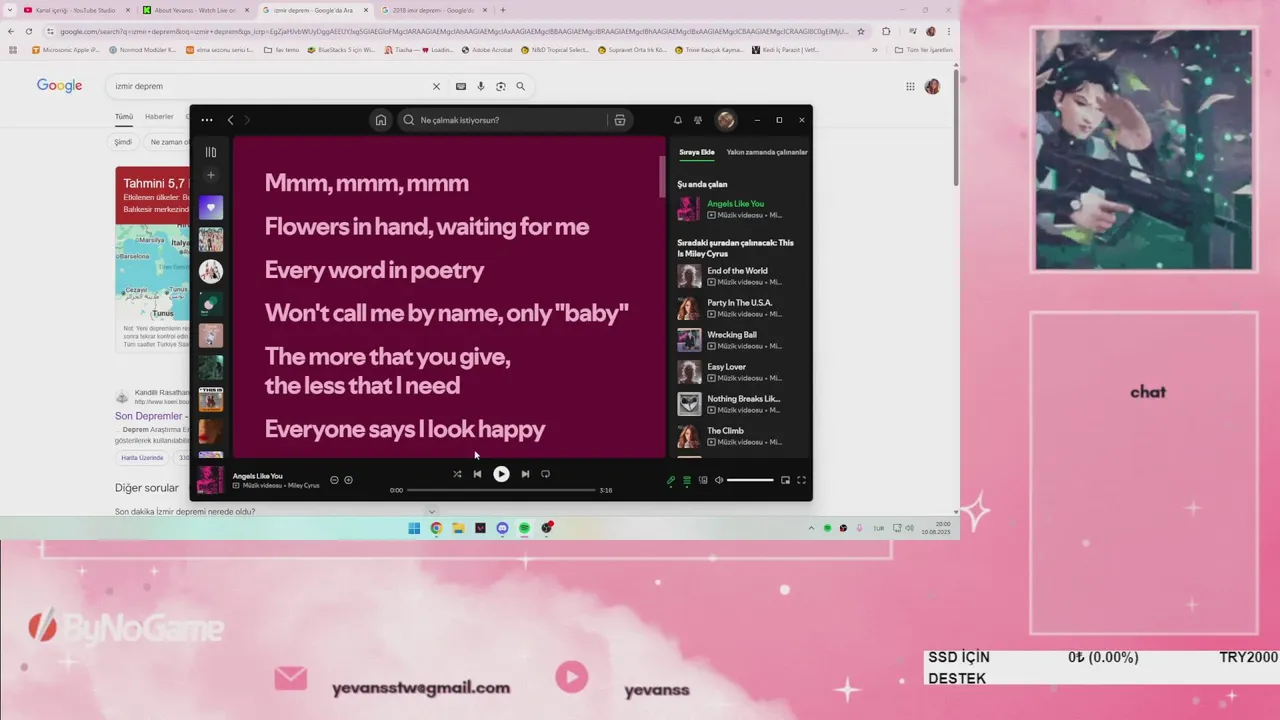Click lyric Everyone says I look happy
Image resolution: width=1280 pixels, height=720 pixels.
click(x=405, y=429)
